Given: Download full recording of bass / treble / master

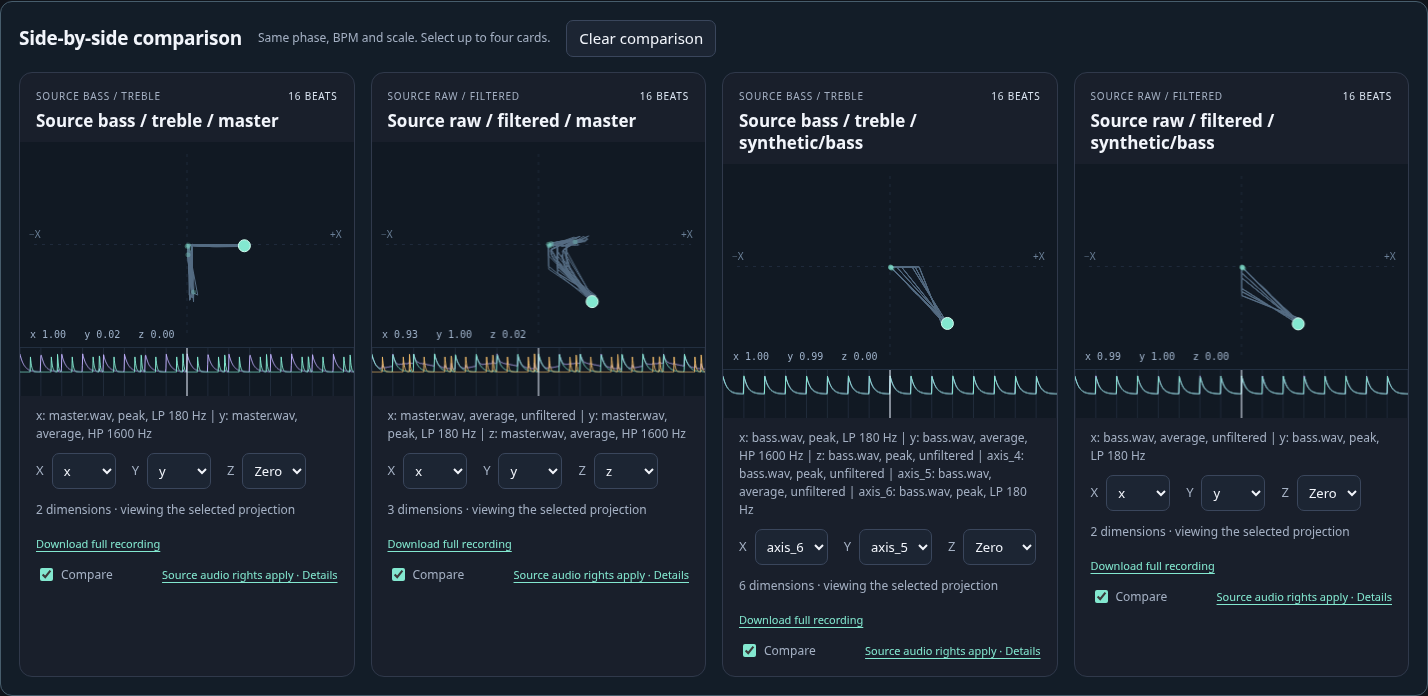Looking at the screenshot, I should click(x=98, y=545).
